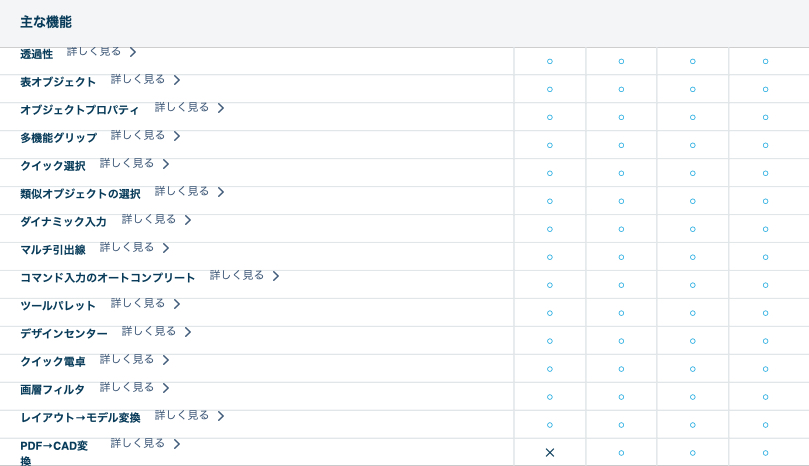
Task: Click the デザインセンター chevron icon
Action: click(188, 331)
